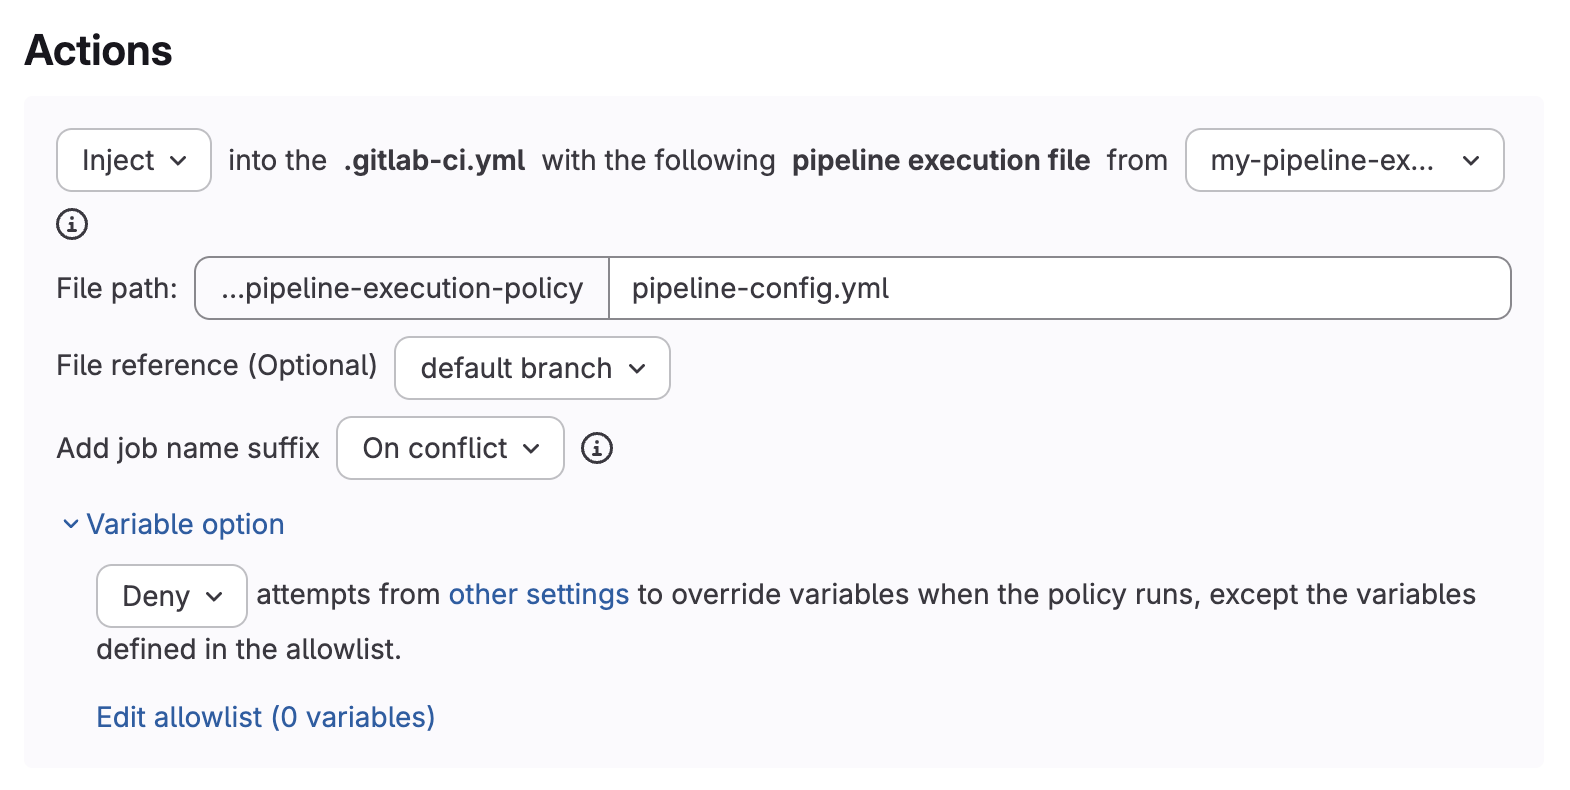Click the chevron beside Variable option

click(69, 523)
